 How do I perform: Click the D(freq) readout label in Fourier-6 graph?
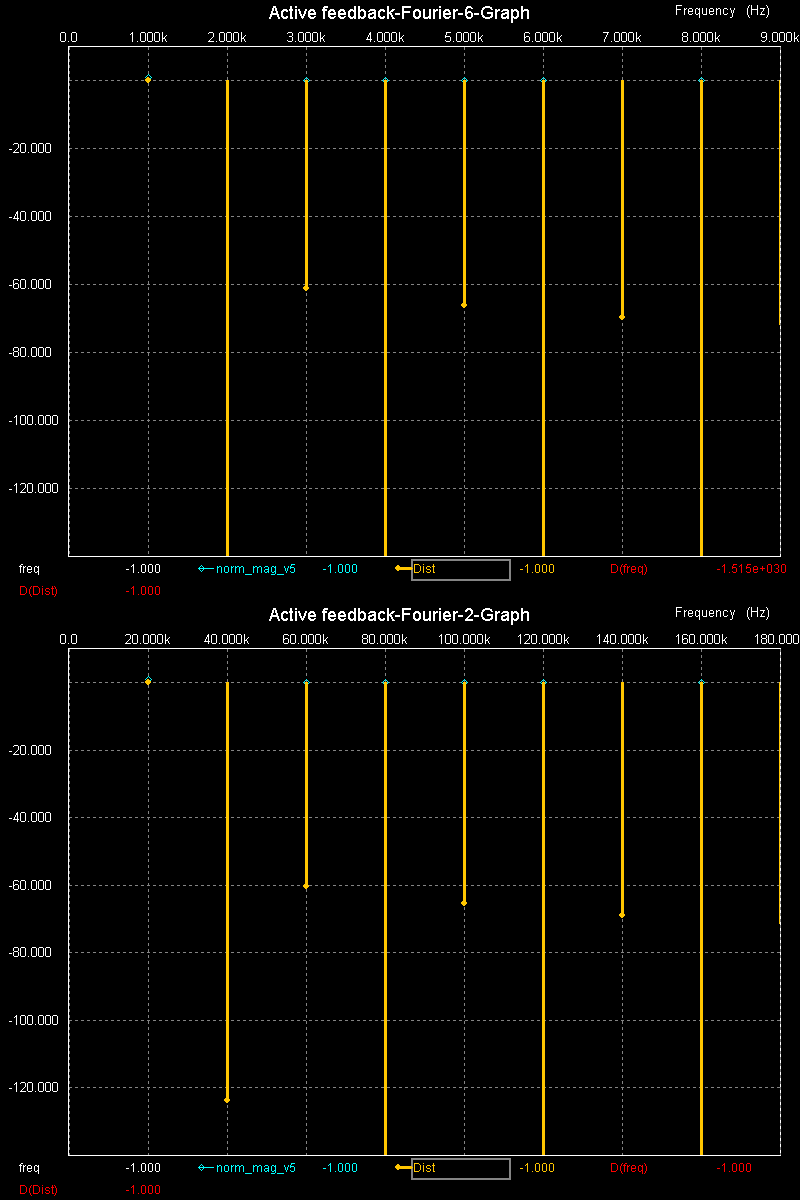tap(629, 569)
